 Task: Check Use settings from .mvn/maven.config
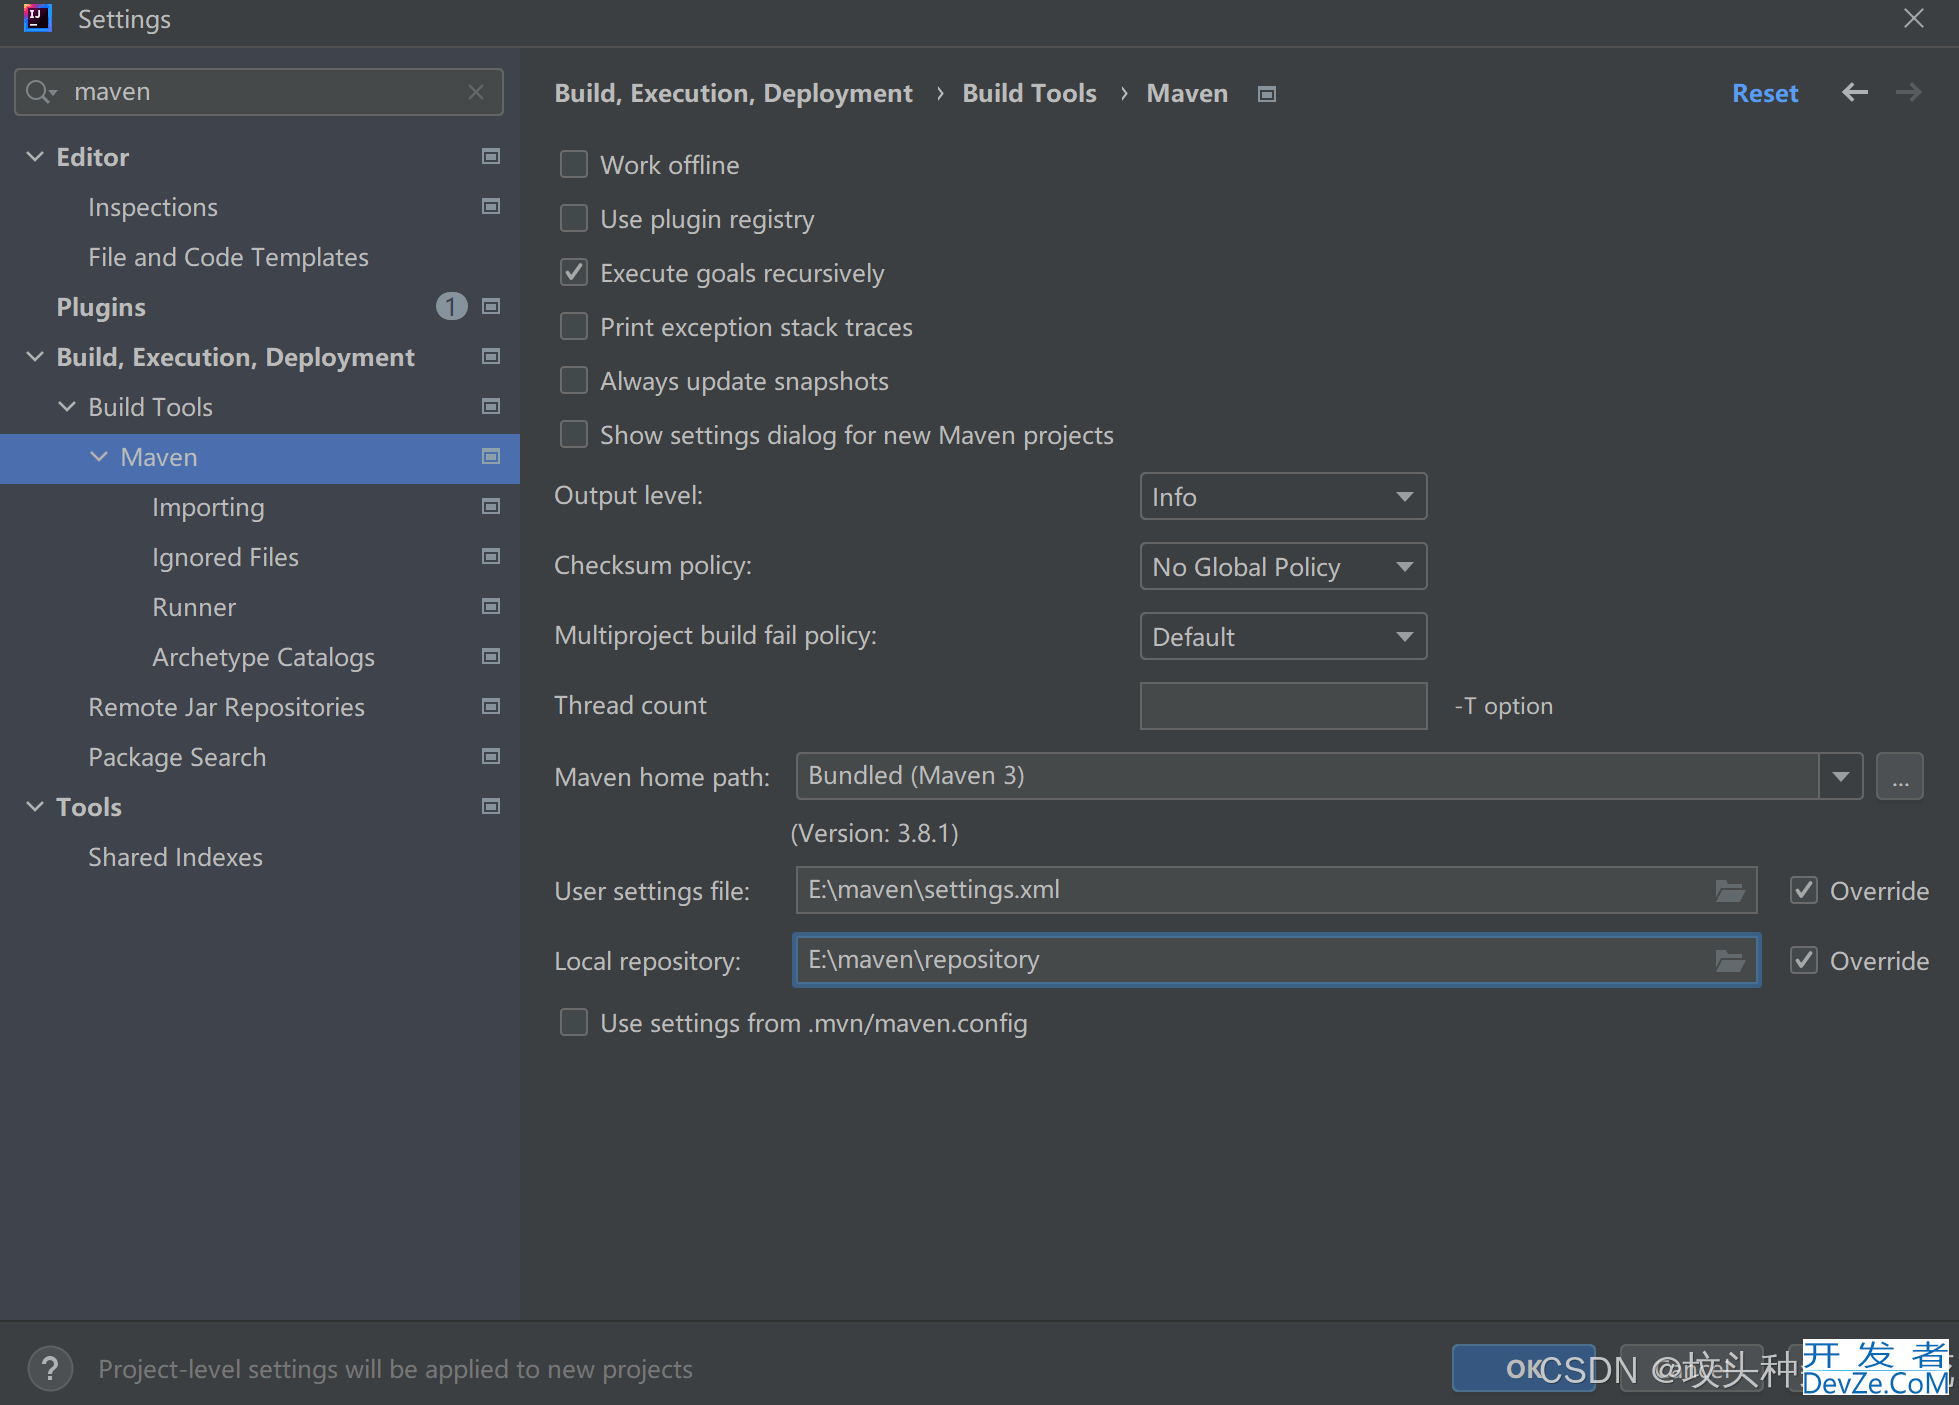[574, 1022]
